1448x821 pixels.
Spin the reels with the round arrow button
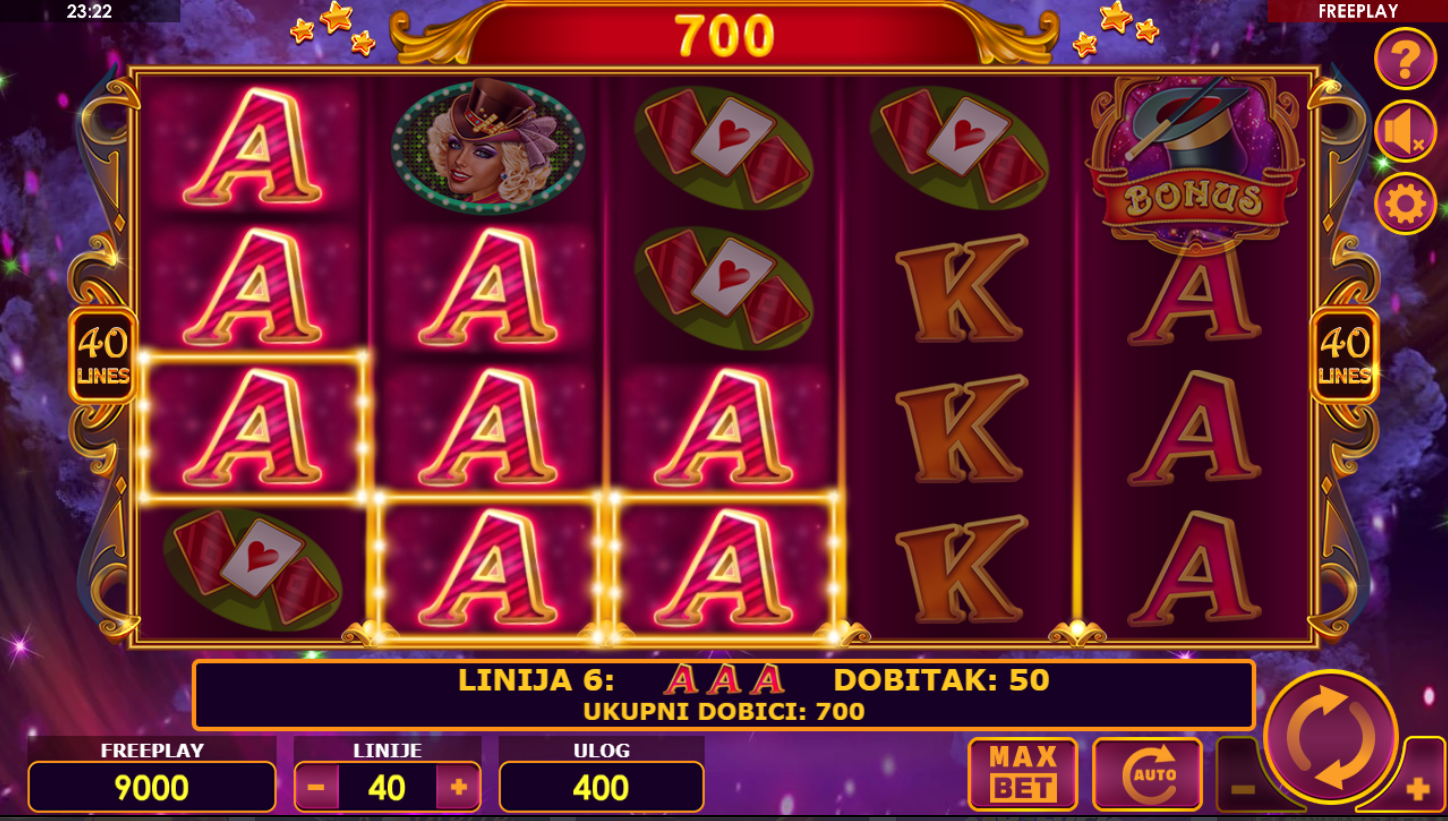[x=1331, y=737]
